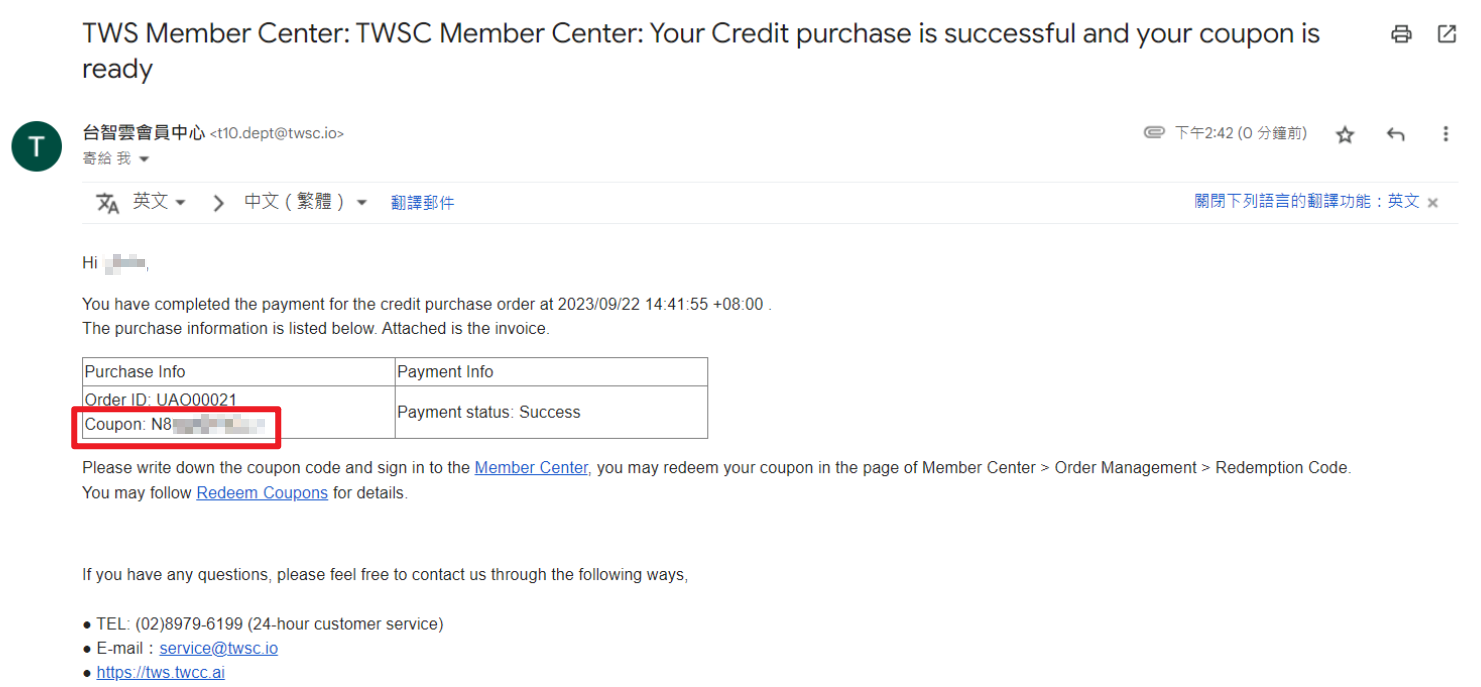Turn off translation for 英文 link

click(x=1307, y=201)
